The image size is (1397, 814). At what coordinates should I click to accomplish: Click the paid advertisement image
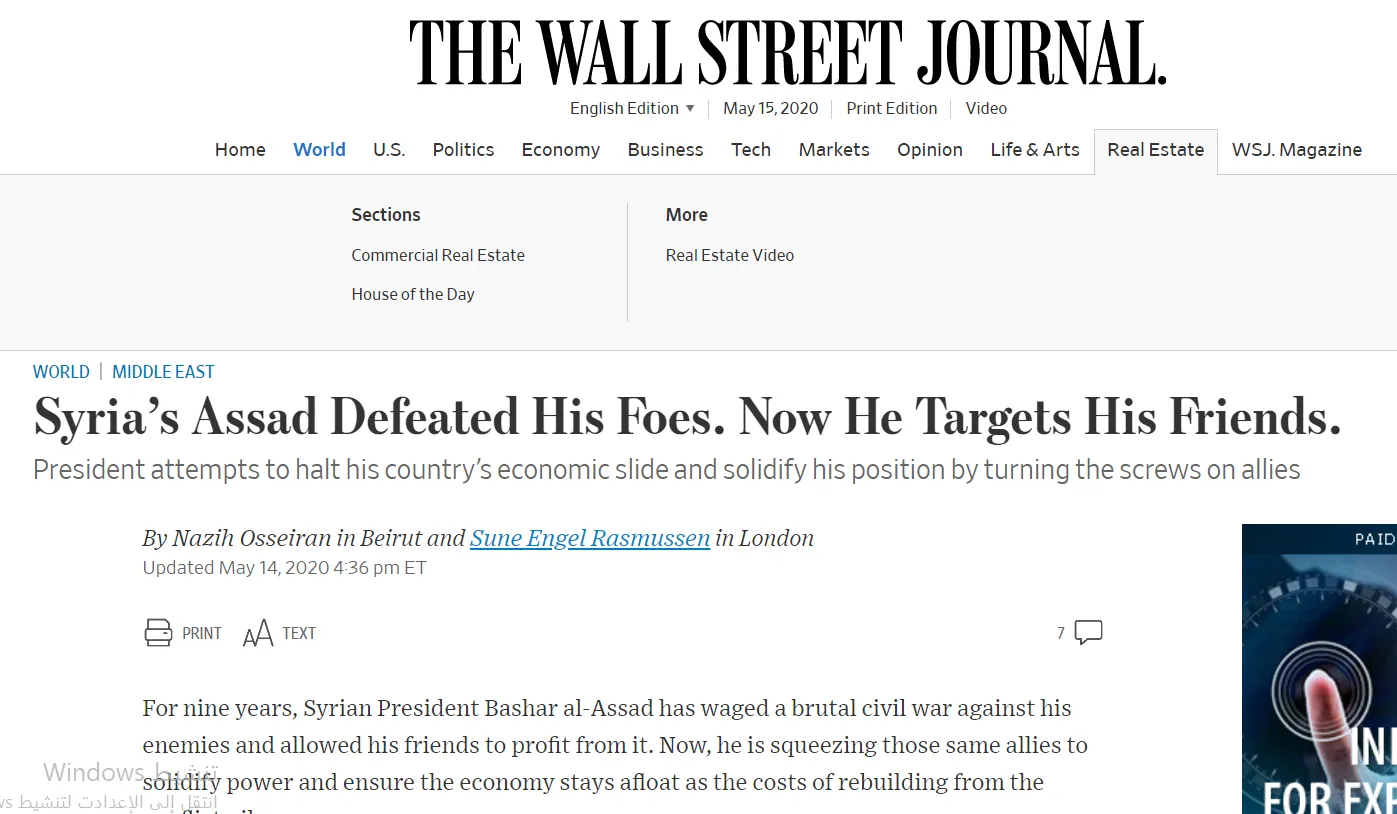click(1319, 669)
